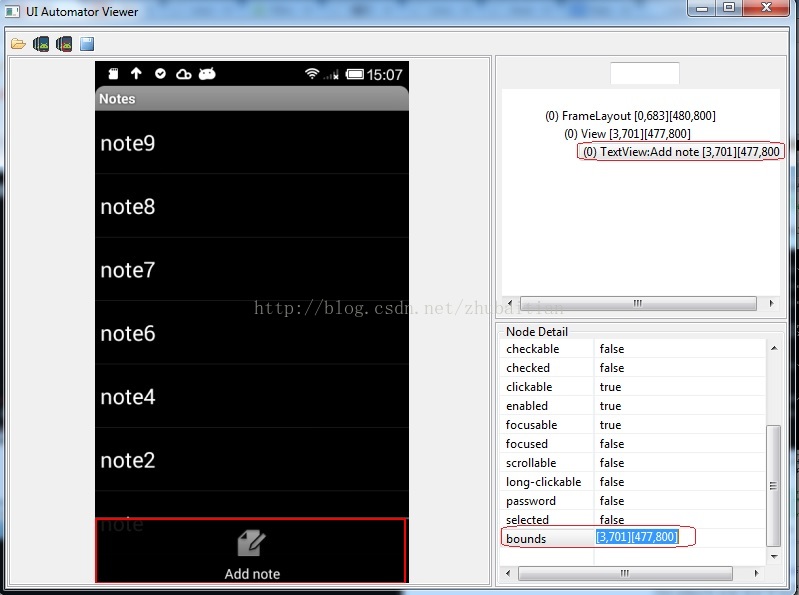The height and width of the screenshot is (595, 799).
Task: Click the Node Detail scroll down arrow
Action: pyautogui.click(x=774, y=557)
